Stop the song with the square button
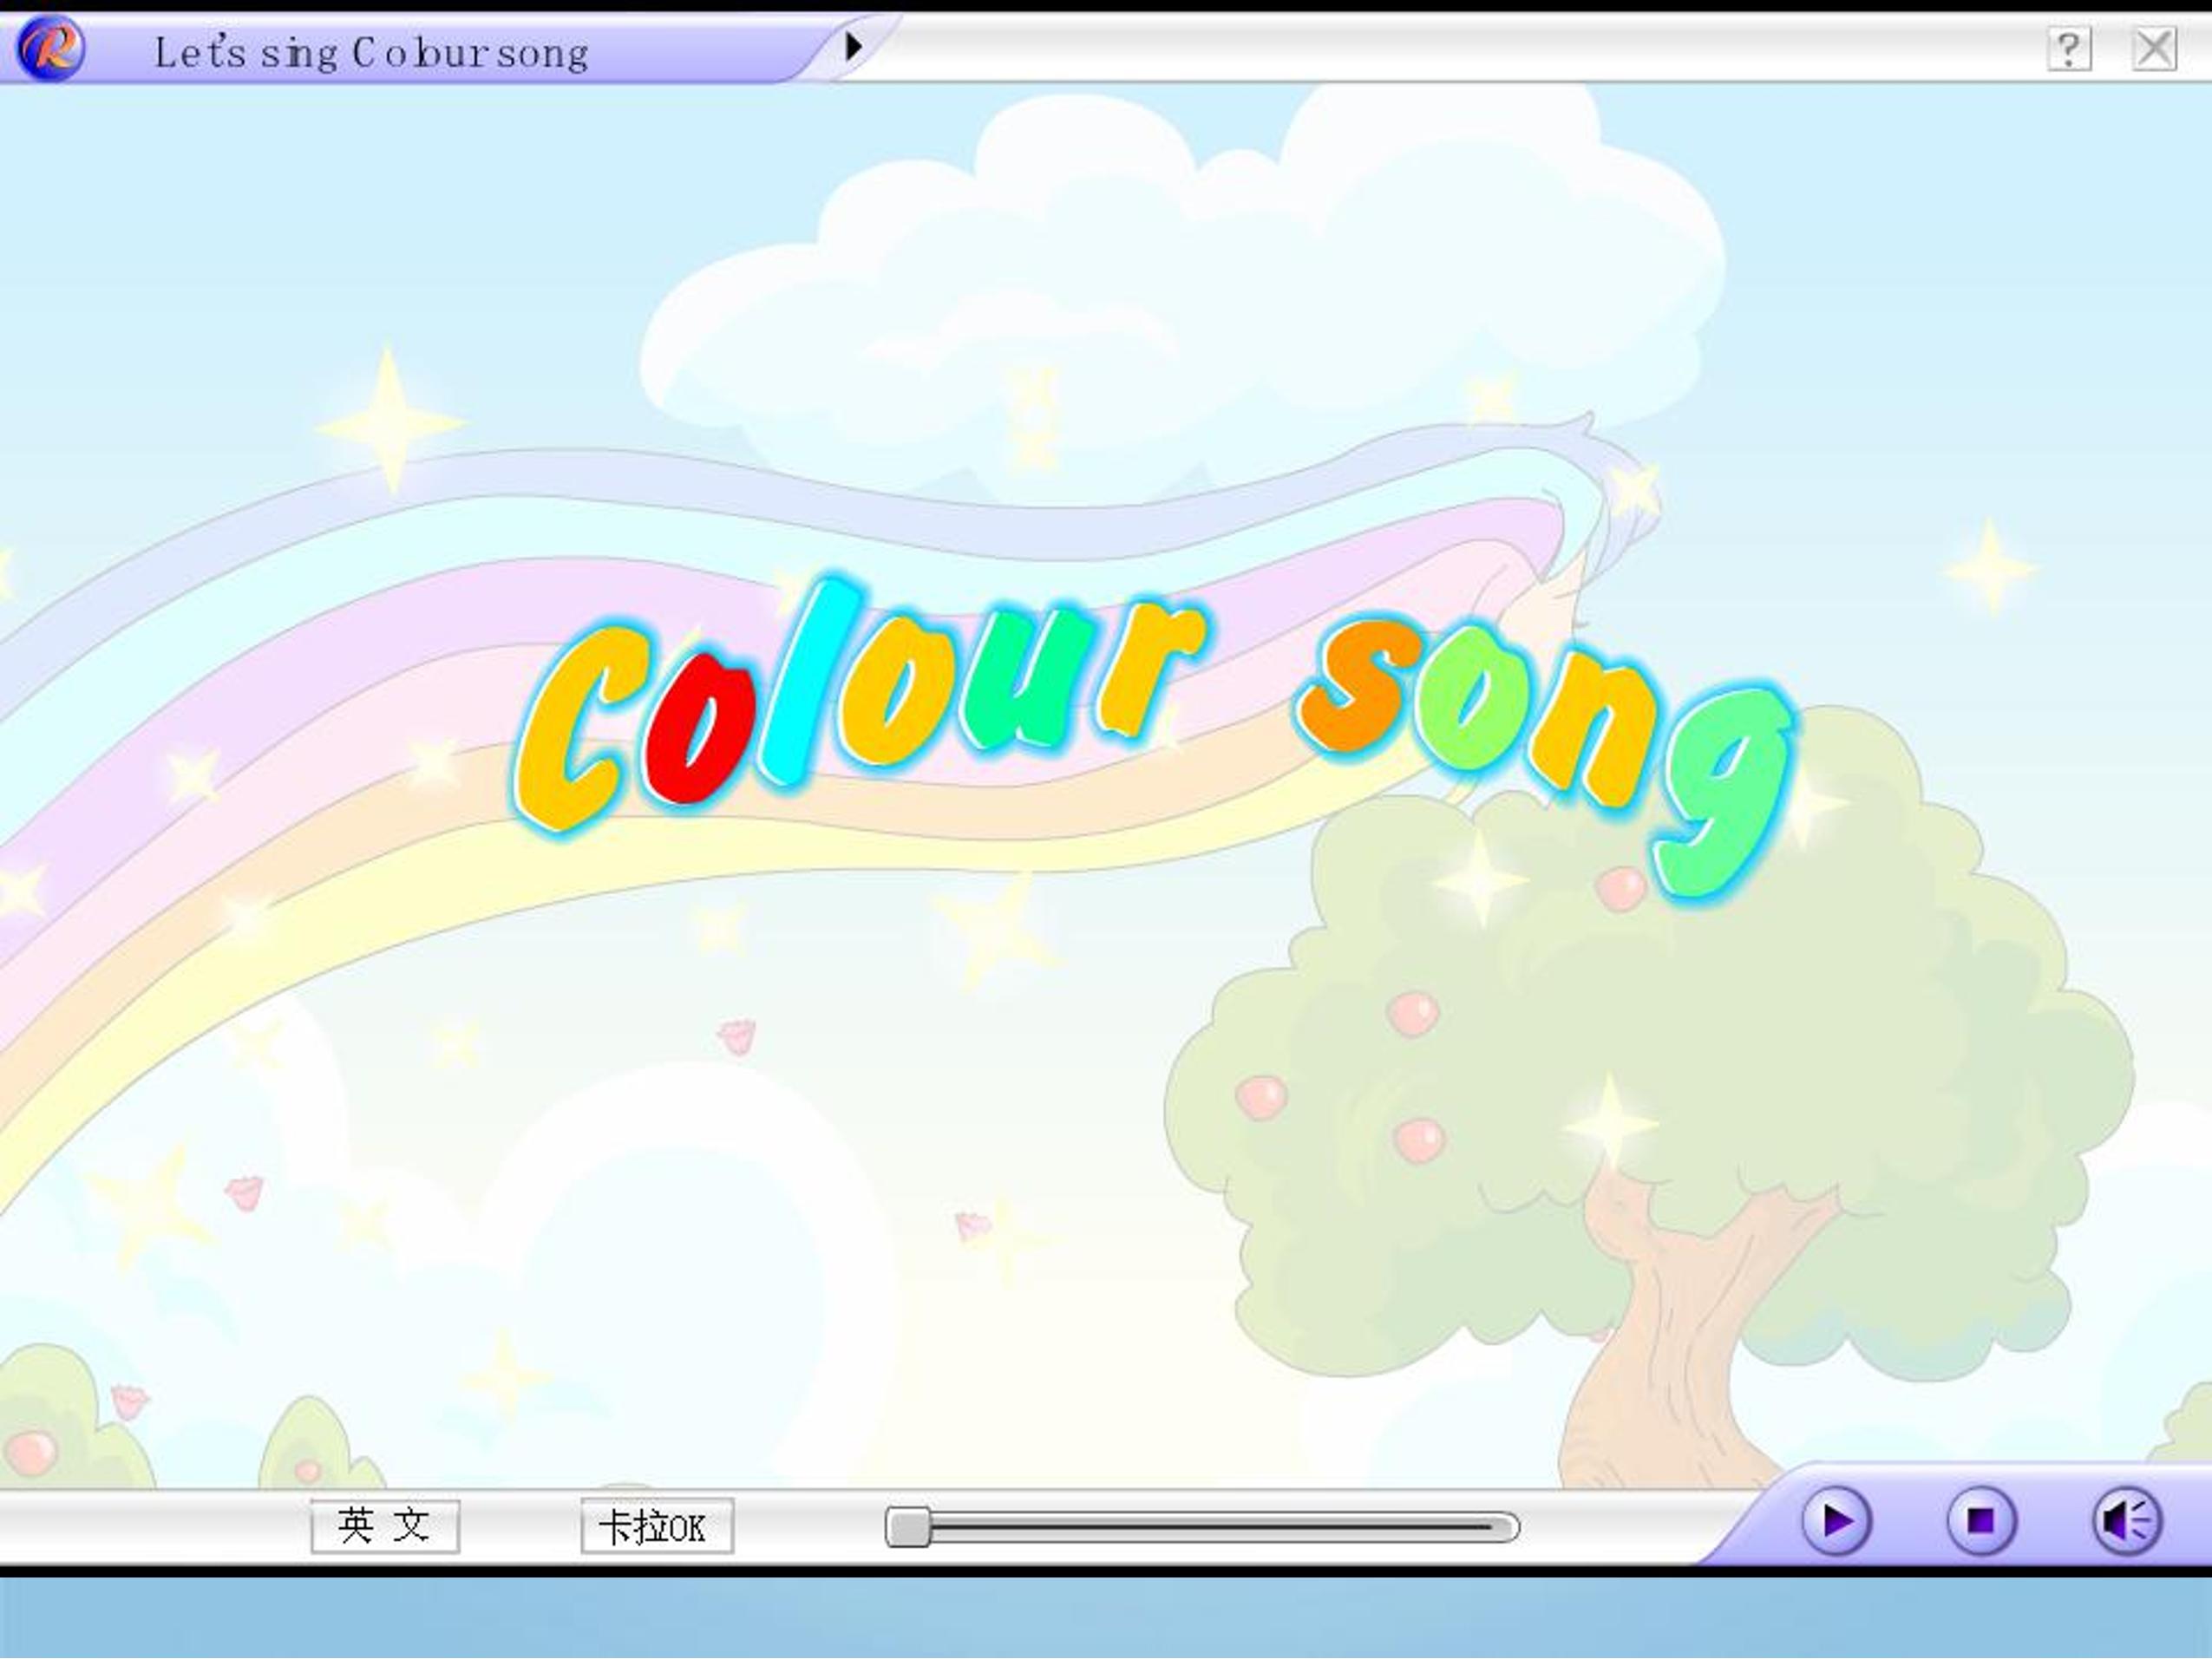The height and width of the screenshot is (1659, 2212). (1981, 1522)
